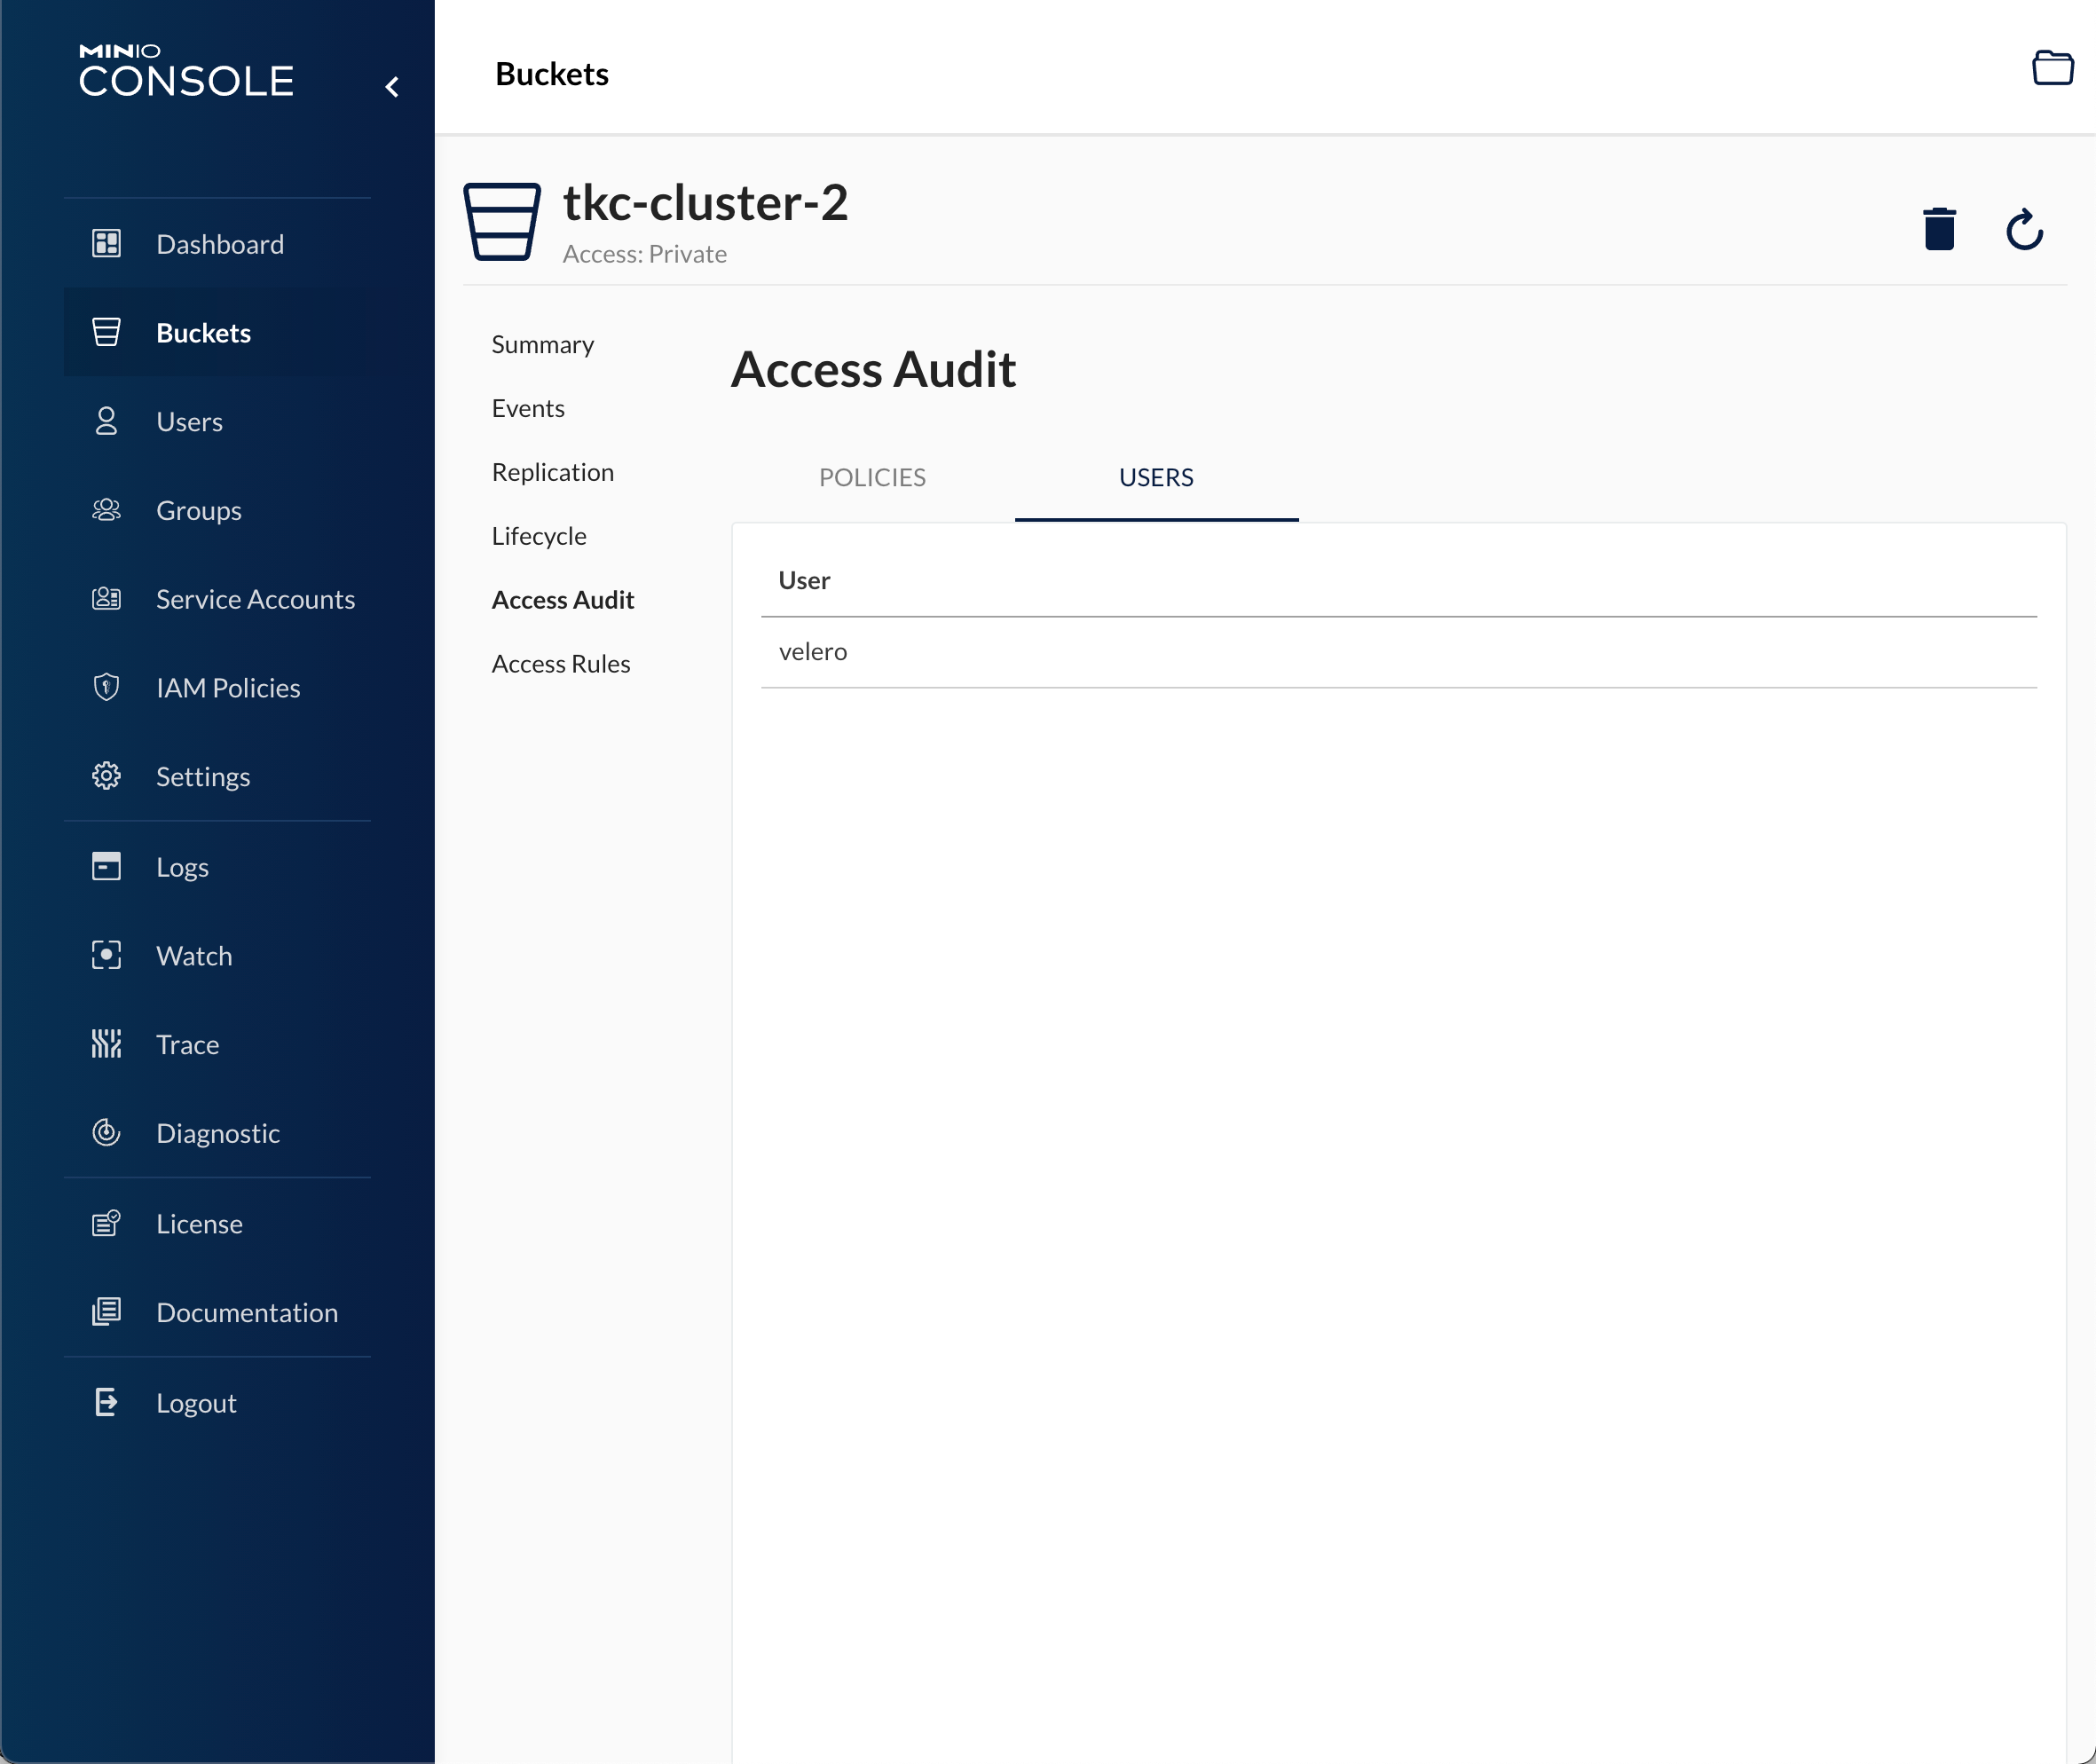Open Documentation label in sidebar
This screenshot has width=2096, height=1764.
click(x=247, y=1312)
